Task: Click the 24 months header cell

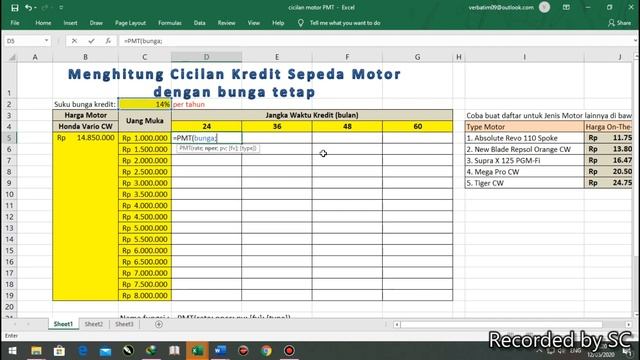Action: click(x=207, y=127)
